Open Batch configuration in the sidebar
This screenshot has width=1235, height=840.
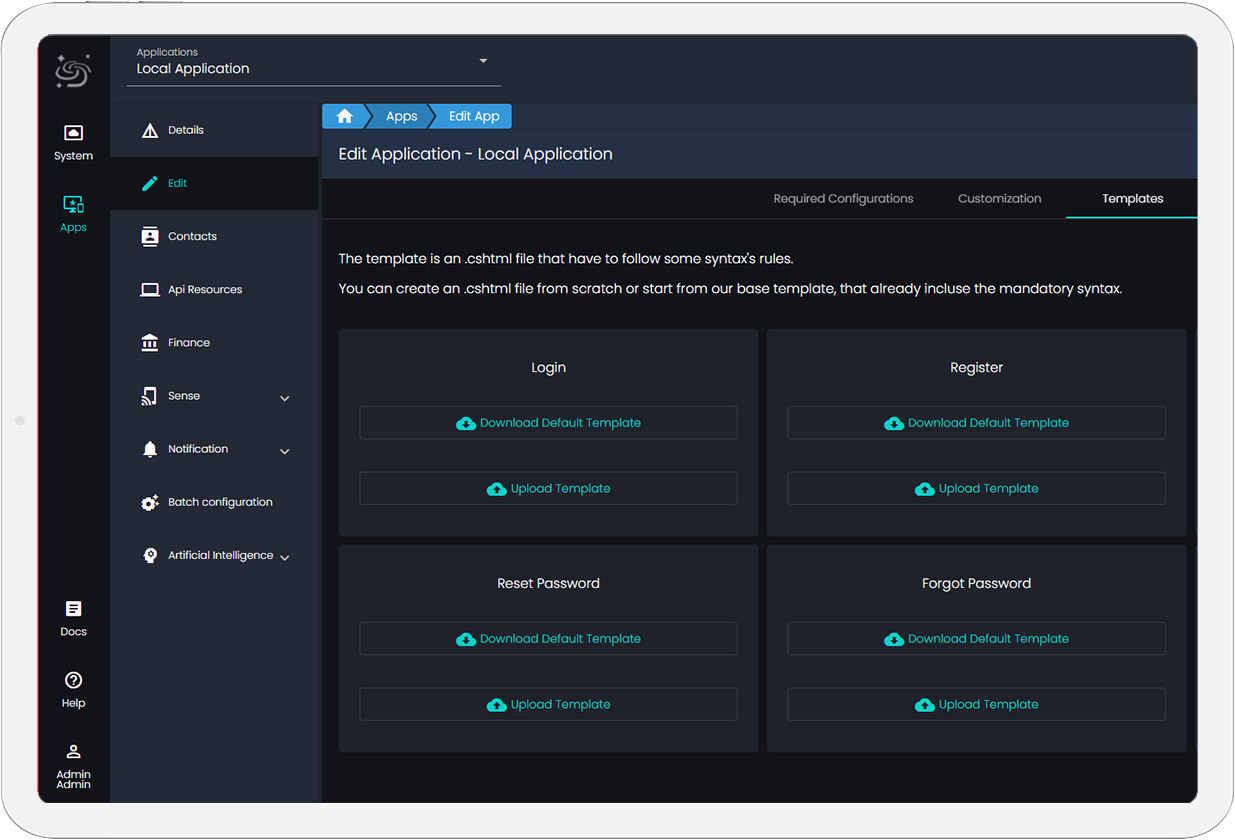click(219, 503)
